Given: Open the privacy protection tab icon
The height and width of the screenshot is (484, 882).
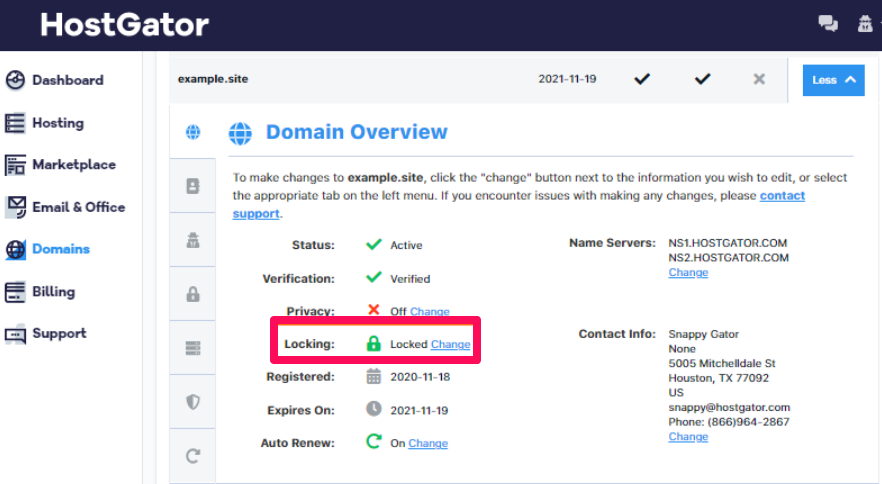Looking at the screenshot, I should click(193, 240).
